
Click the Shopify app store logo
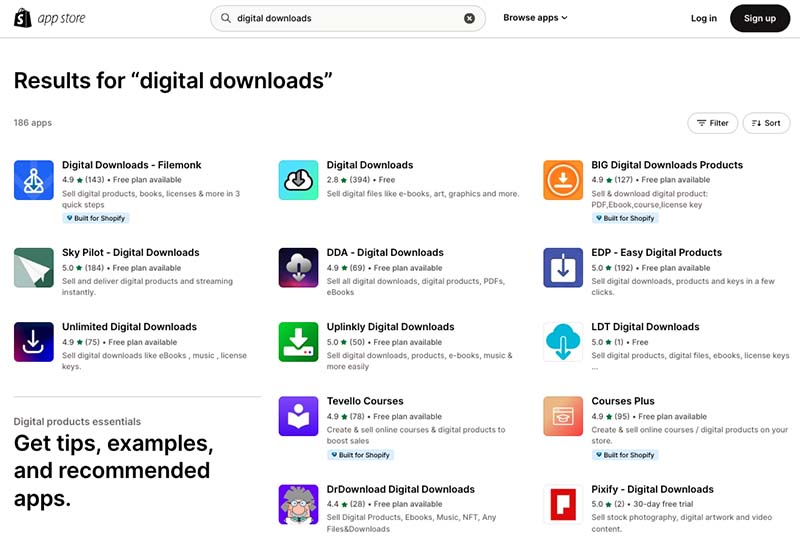coord(49,18)
